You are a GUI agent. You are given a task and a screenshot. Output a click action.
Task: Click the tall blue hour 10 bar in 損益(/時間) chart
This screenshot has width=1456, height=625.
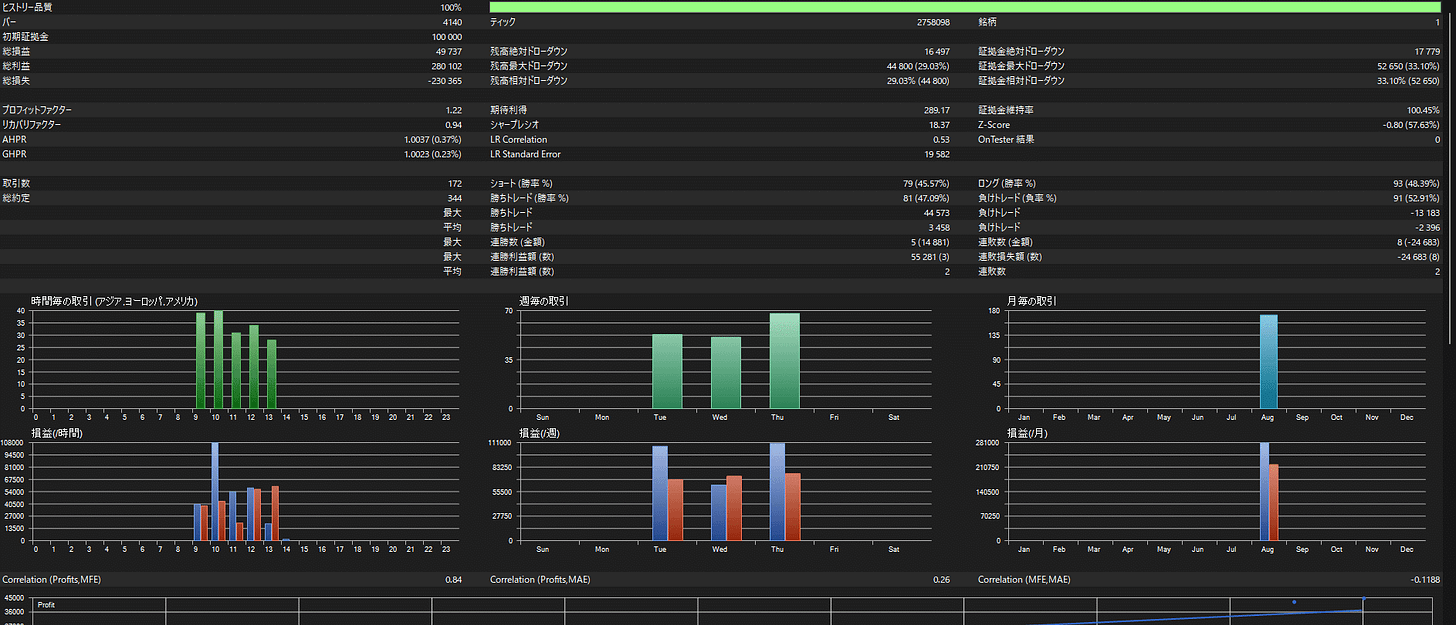click(x=215, y=492)
